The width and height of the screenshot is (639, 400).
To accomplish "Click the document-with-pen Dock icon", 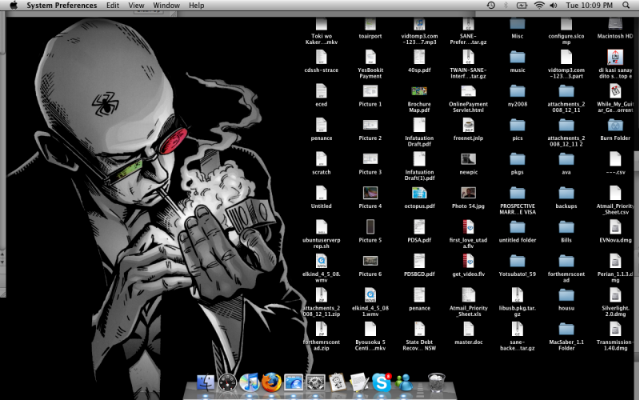I will click(359, 383).
